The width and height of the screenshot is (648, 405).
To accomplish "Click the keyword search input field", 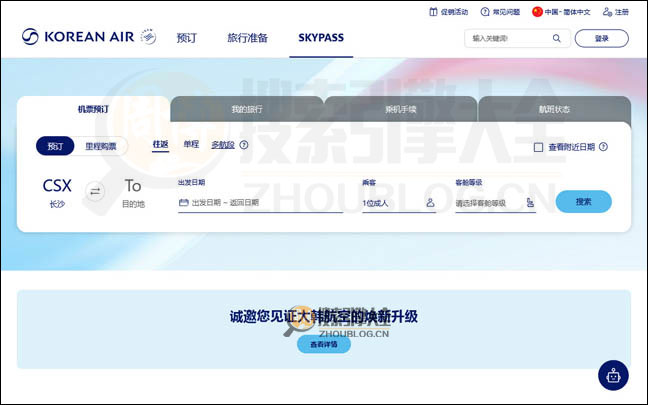I will (517, 38).
